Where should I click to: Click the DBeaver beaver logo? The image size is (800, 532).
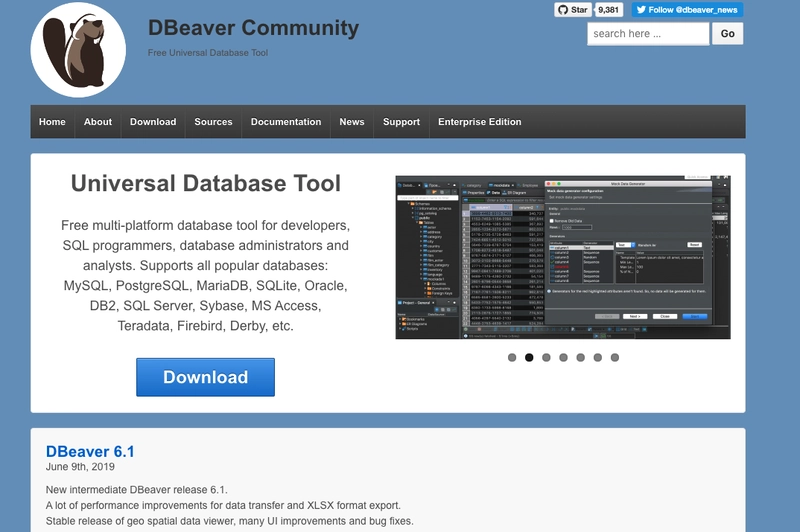point(78,50)
